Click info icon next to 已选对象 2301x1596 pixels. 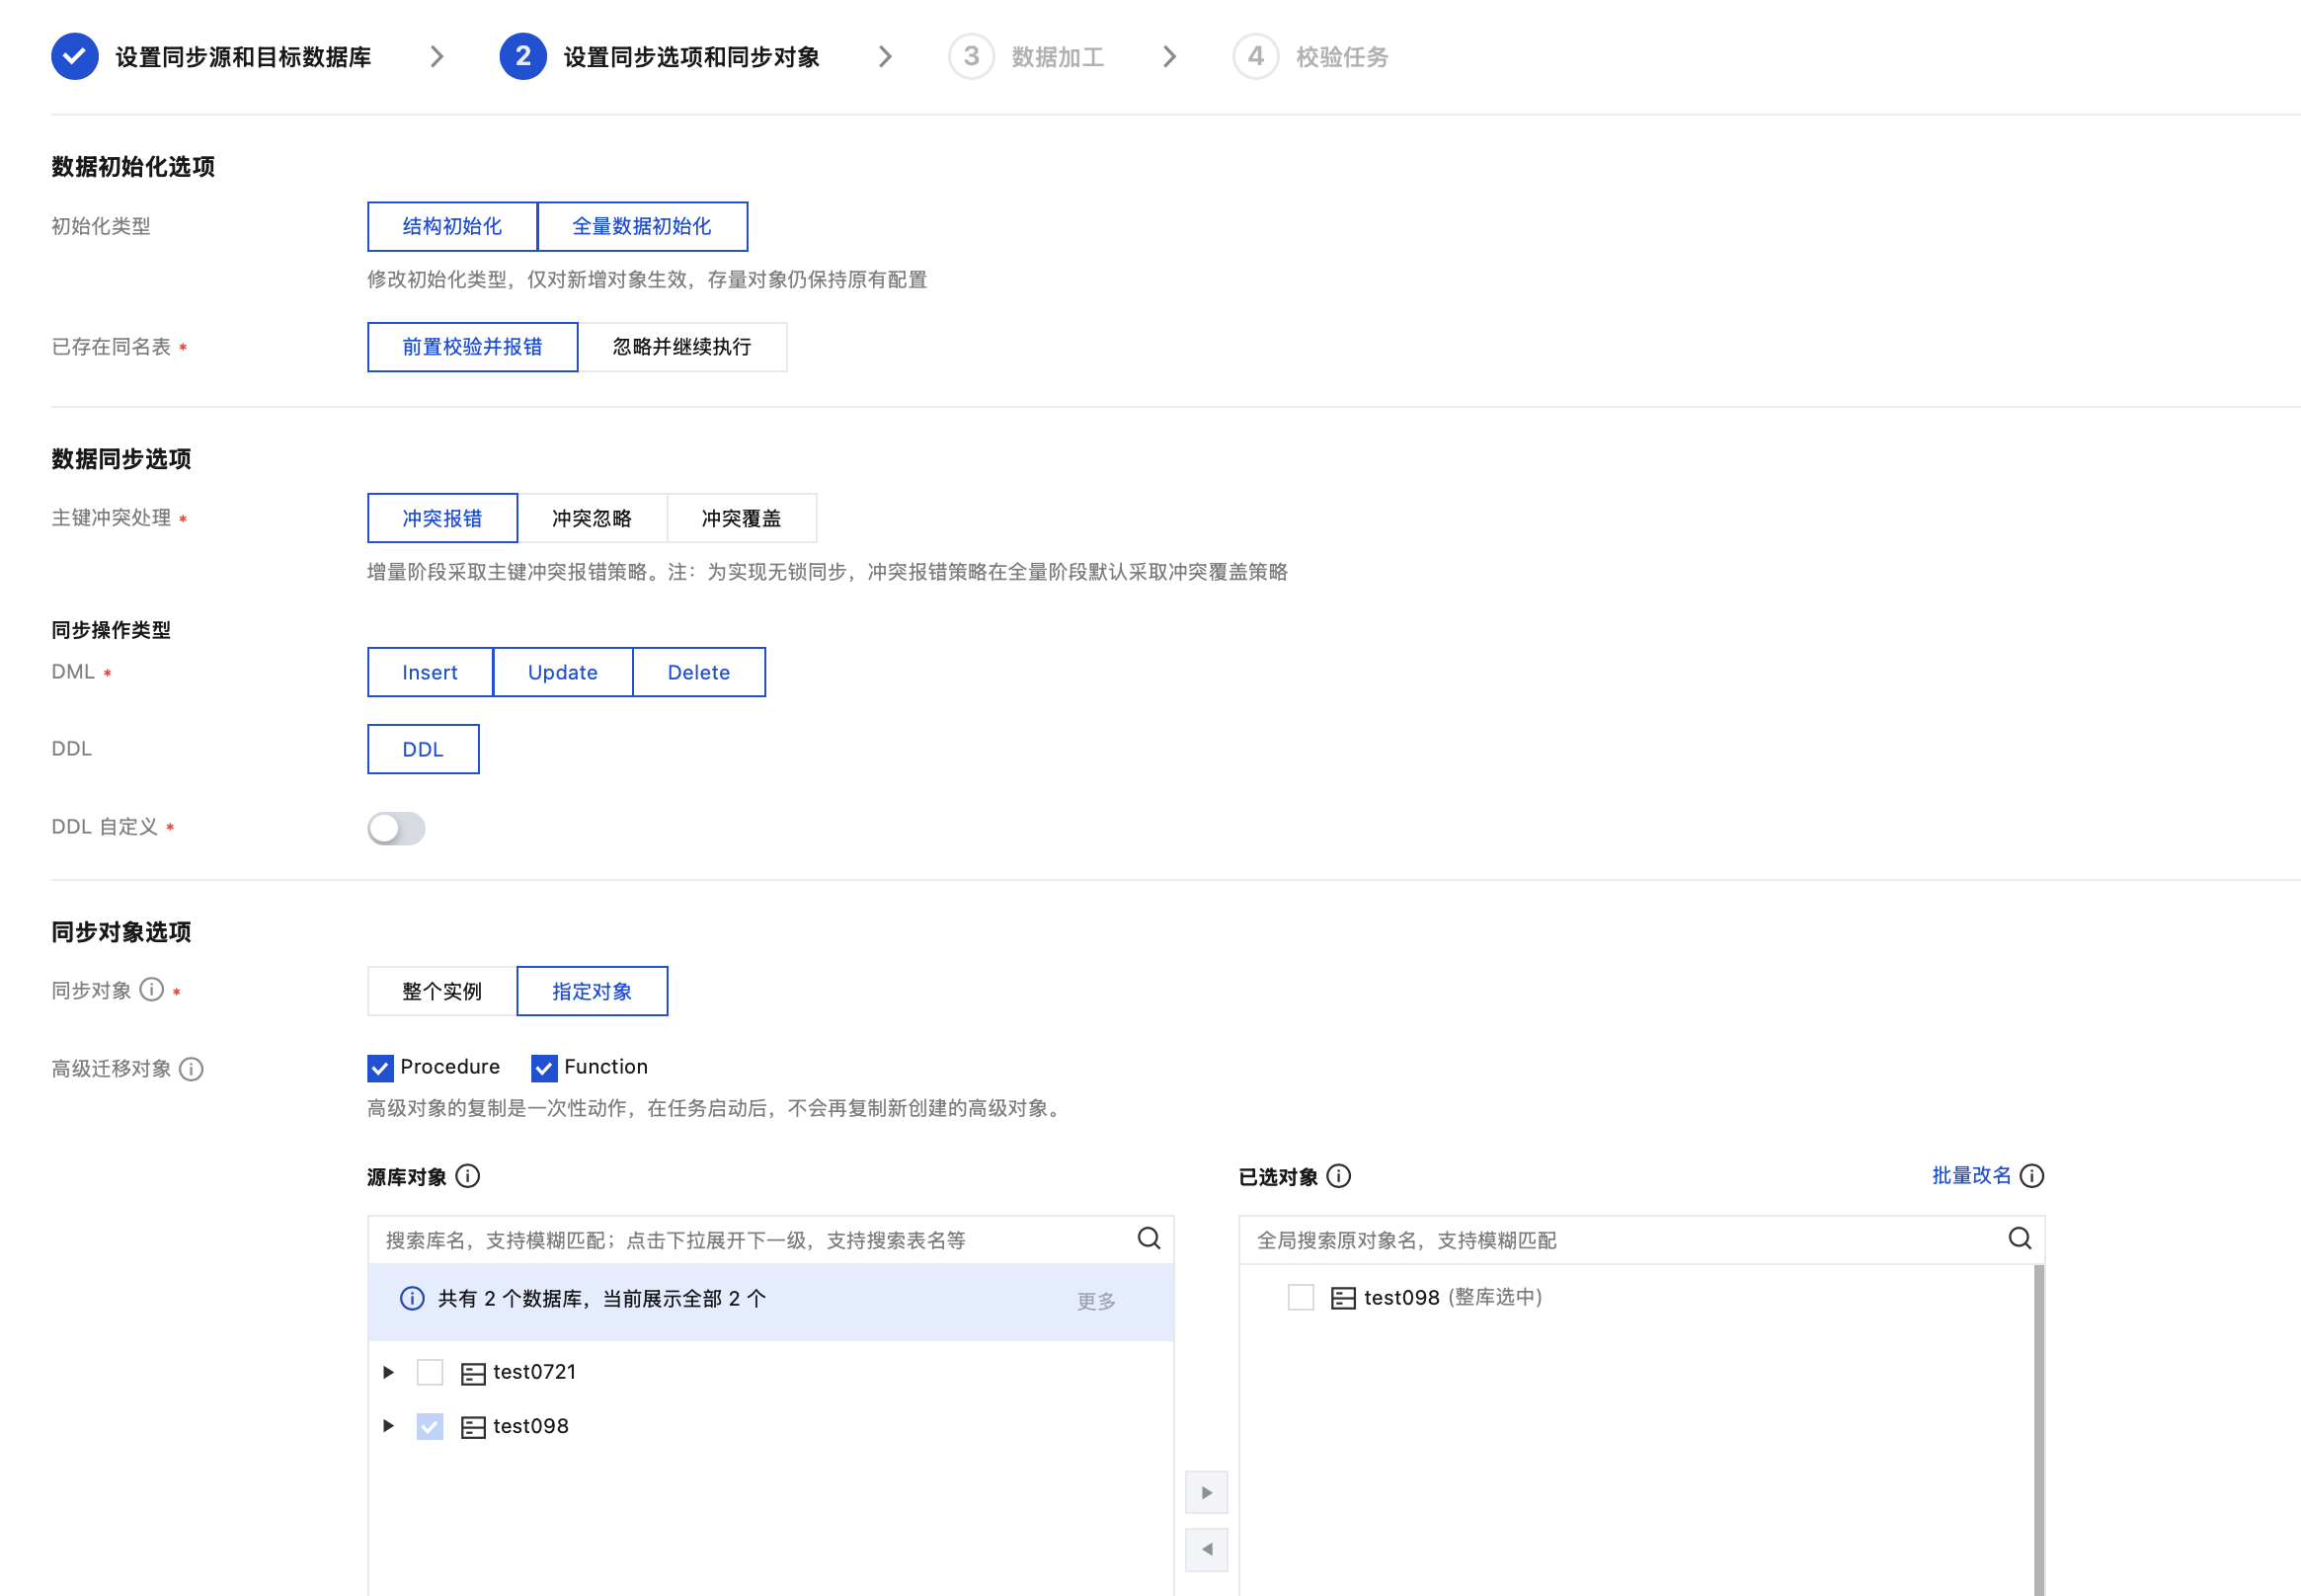[1338, 1176]
